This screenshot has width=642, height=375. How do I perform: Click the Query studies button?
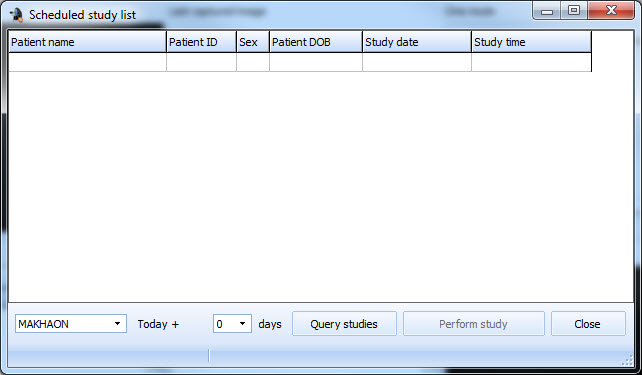point(344,324)
